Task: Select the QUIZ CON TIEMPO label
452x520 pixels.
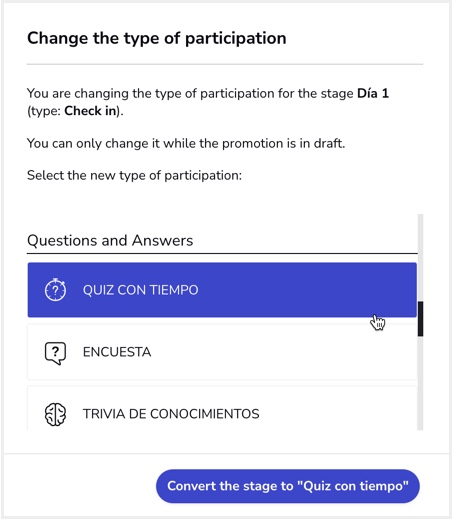Action: [x=140, y=290]
